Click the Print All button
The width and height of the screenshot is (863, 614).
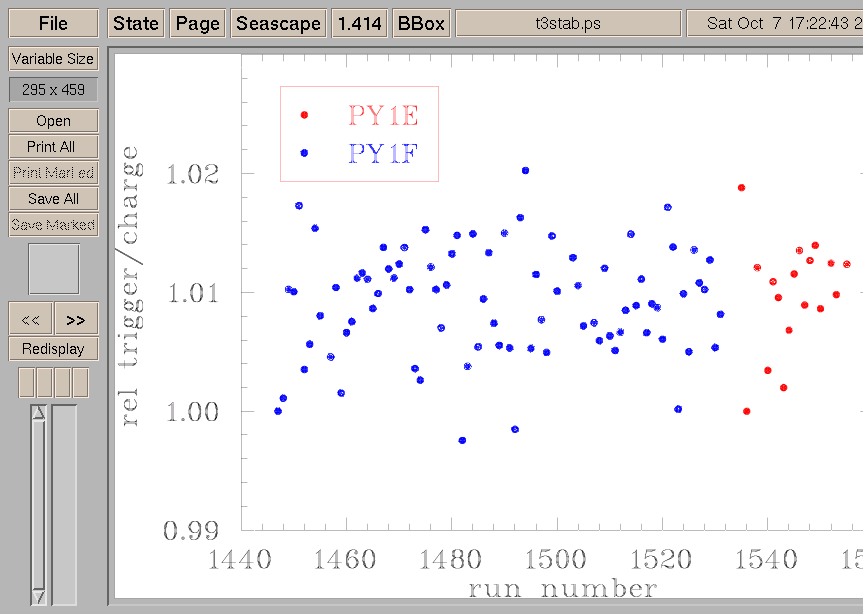click(53, 147)
